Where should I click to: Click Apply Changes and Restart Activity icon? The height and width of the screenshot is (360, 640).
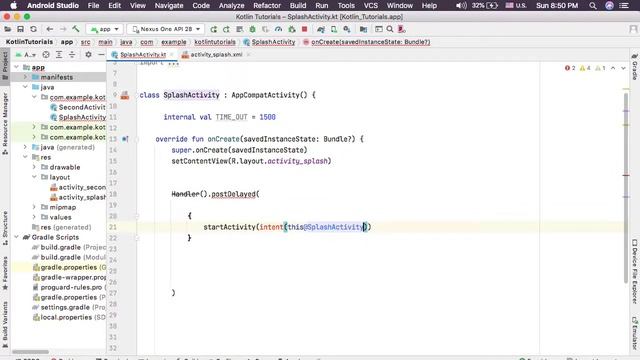pos(227,29)
